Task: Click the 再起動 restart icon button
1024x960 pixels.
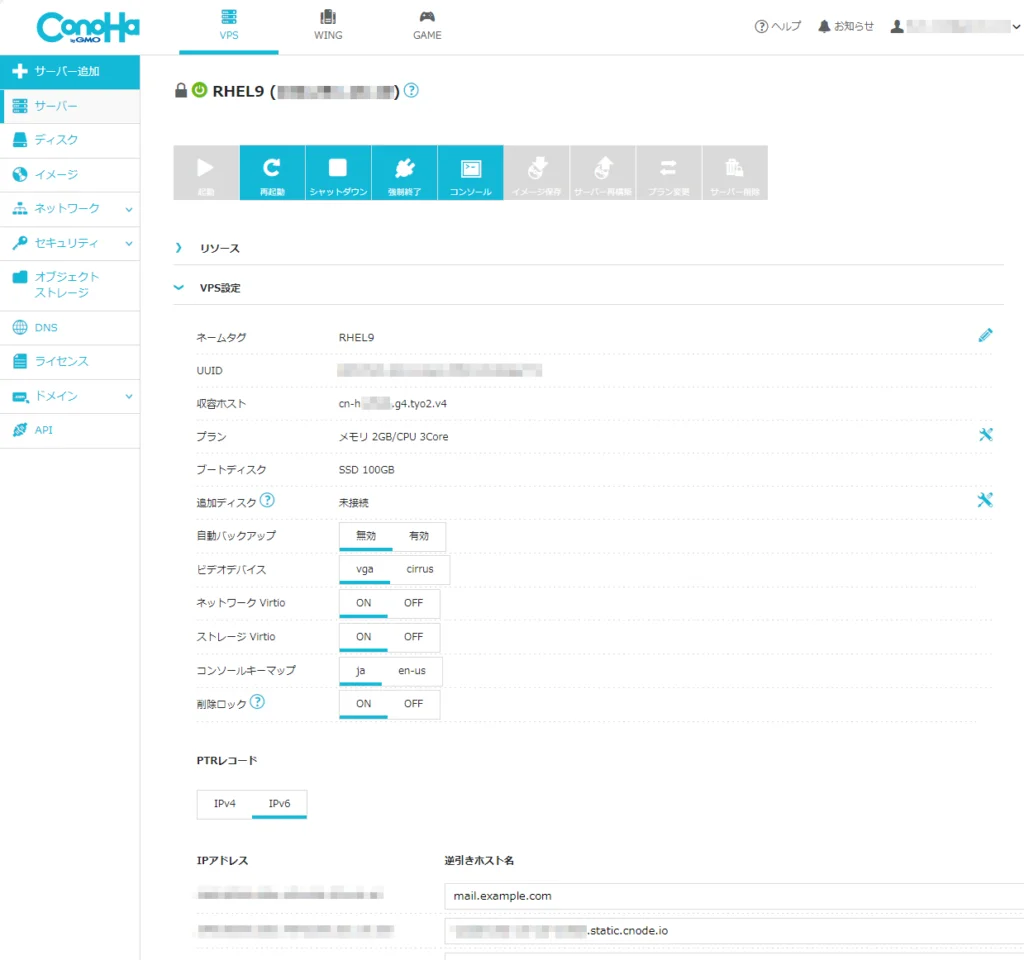Action: coord(272,172)
